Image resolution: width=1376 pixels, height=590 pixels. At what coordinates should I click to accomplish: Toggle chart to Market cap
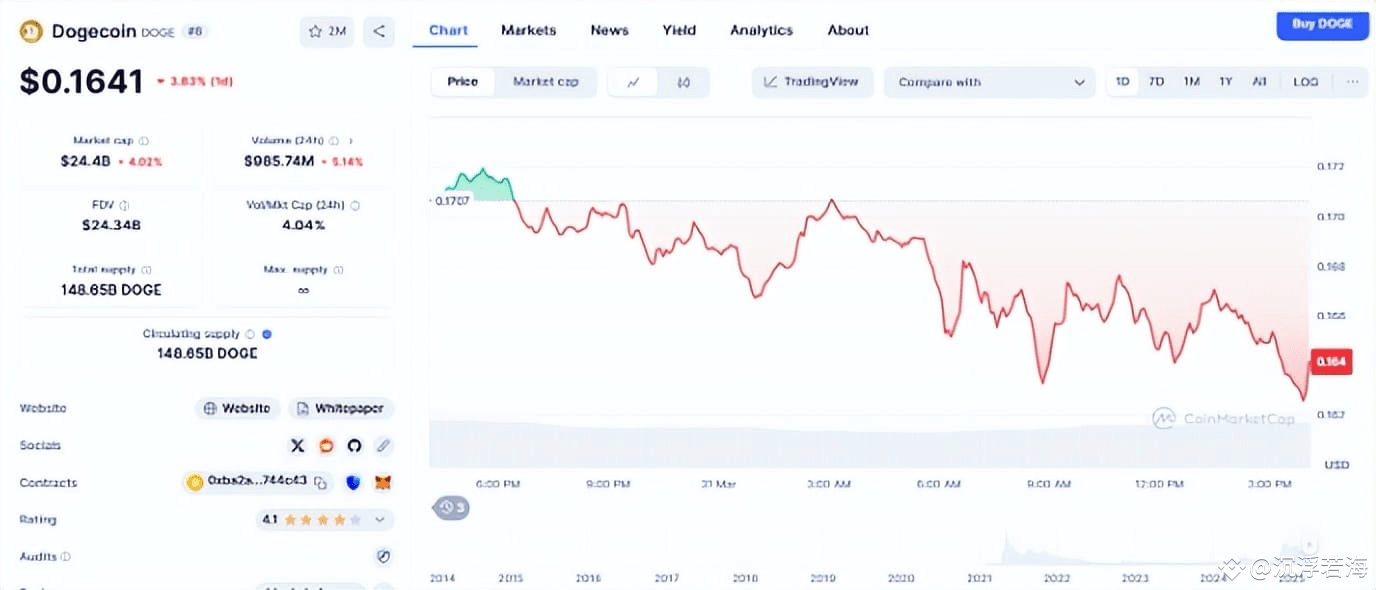coord(545,82)
